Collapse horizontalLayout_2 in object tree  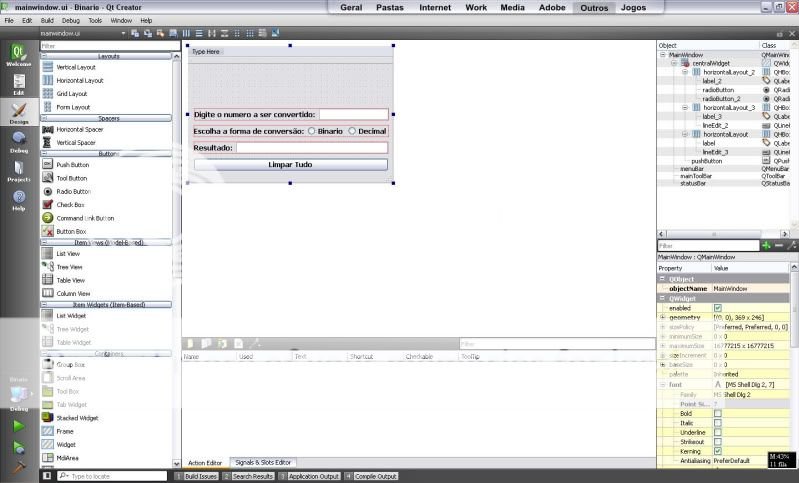tap(685, 72)
